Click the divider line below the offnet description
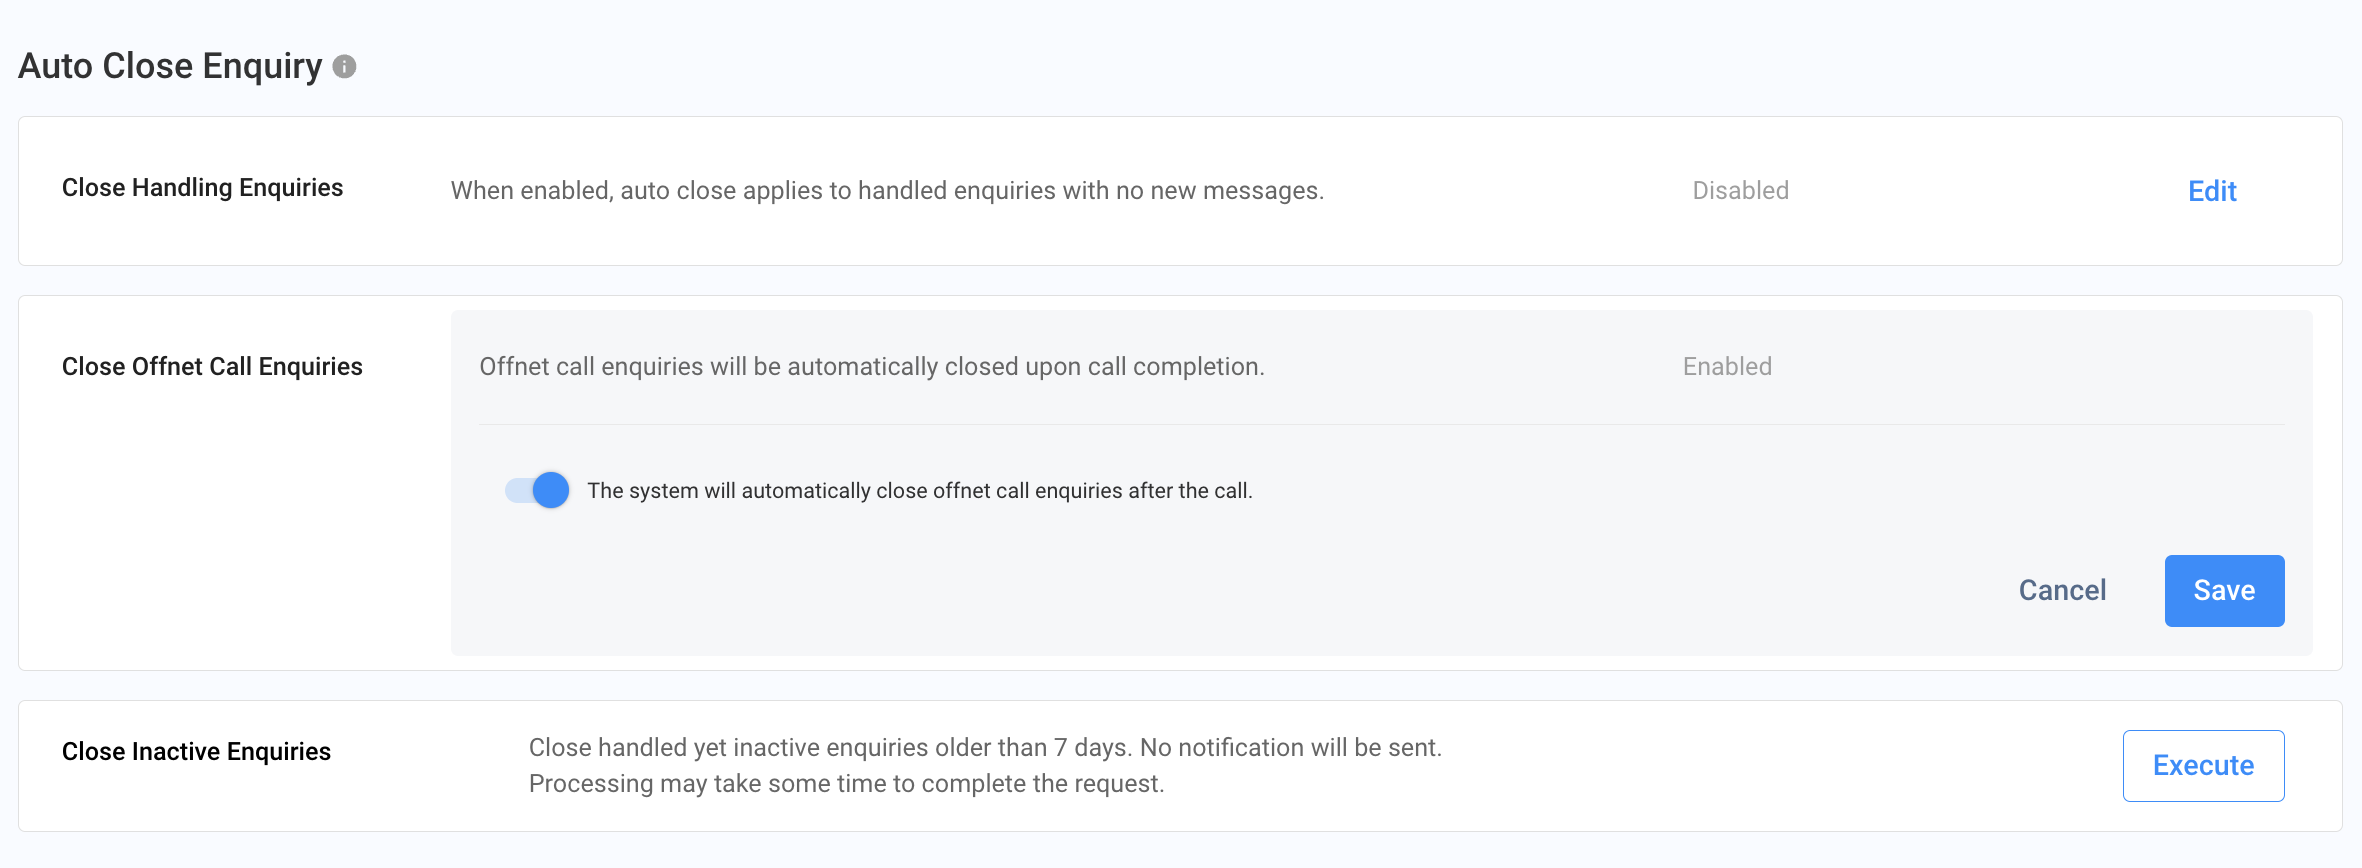Viewport: 2362px width, 868px height. point(1380,425)
